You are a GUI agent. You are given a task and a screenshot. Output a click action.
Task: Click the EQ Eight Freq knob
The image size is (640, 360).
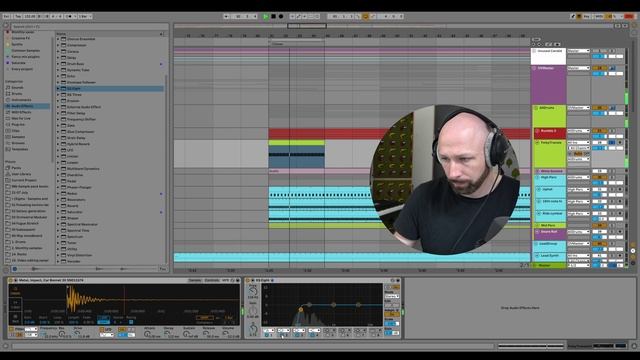click(253, 290)
